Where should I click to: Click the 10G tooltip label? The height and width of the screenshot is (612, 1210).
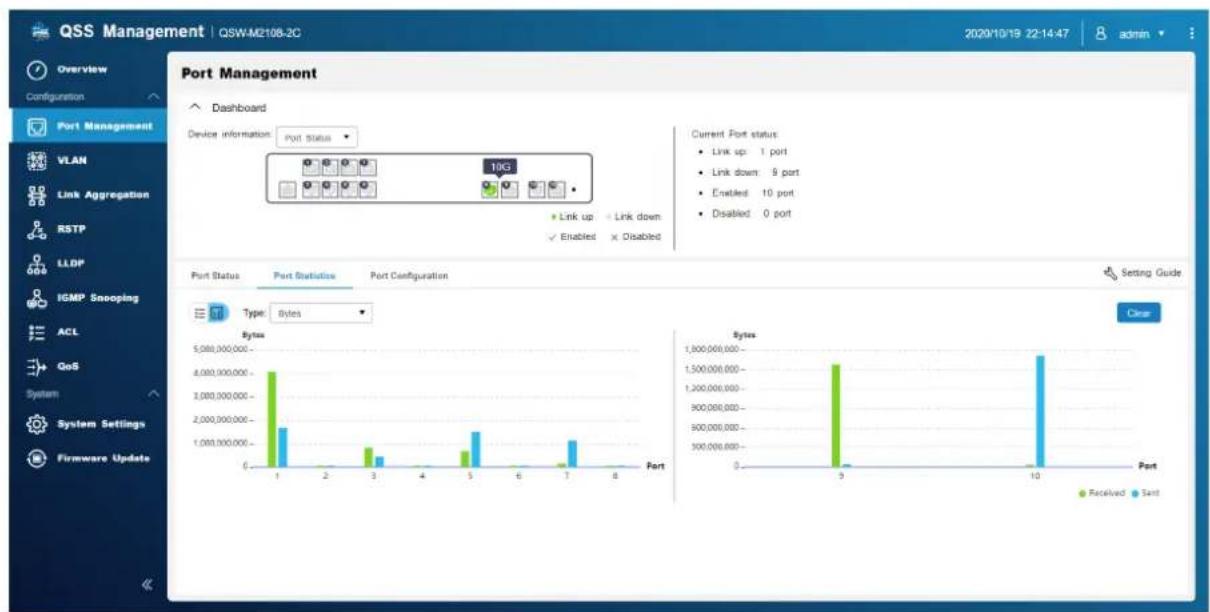500,167
